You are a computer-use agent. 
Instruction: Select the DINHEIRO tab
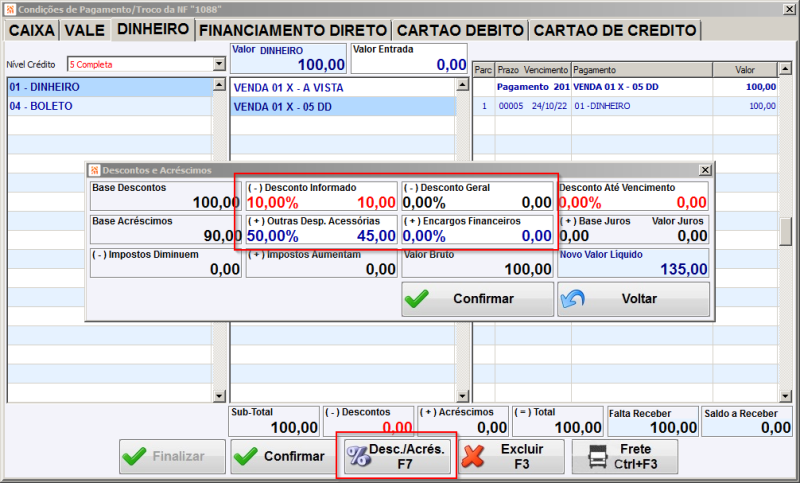(153, 29)
